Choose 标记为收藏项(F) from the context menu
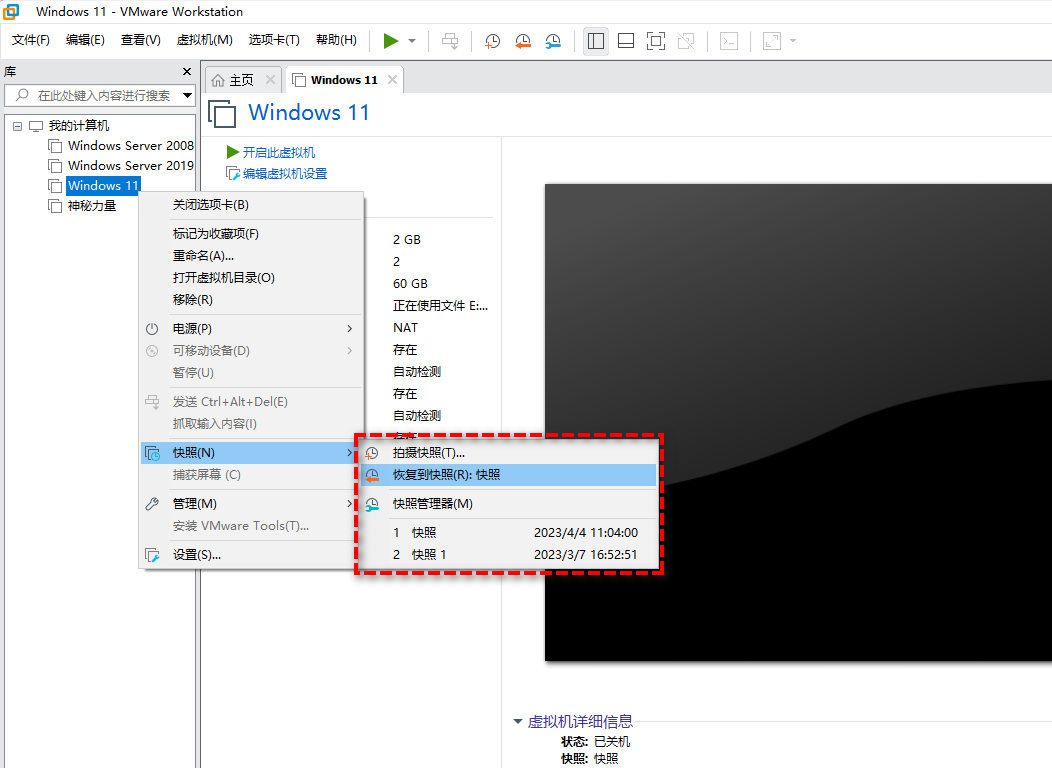 (x=251, y=233)
